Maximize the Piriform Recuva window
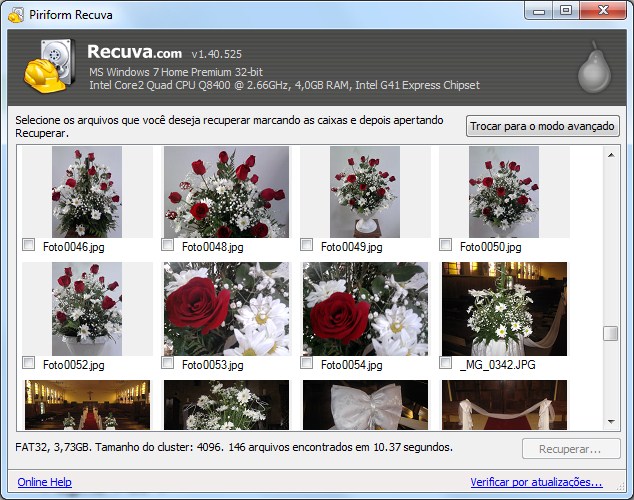The height and width of the screenshot is (500, 634). pos(566,11)
